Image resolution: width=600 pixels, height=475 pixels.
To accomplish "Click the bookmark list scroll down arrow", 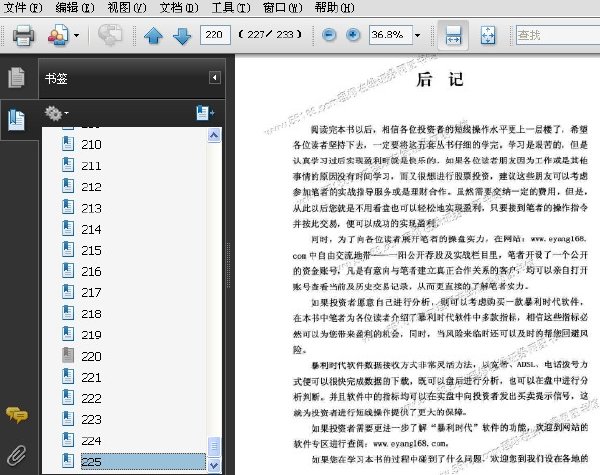I will pyautogui.click(x=214, y=465).
